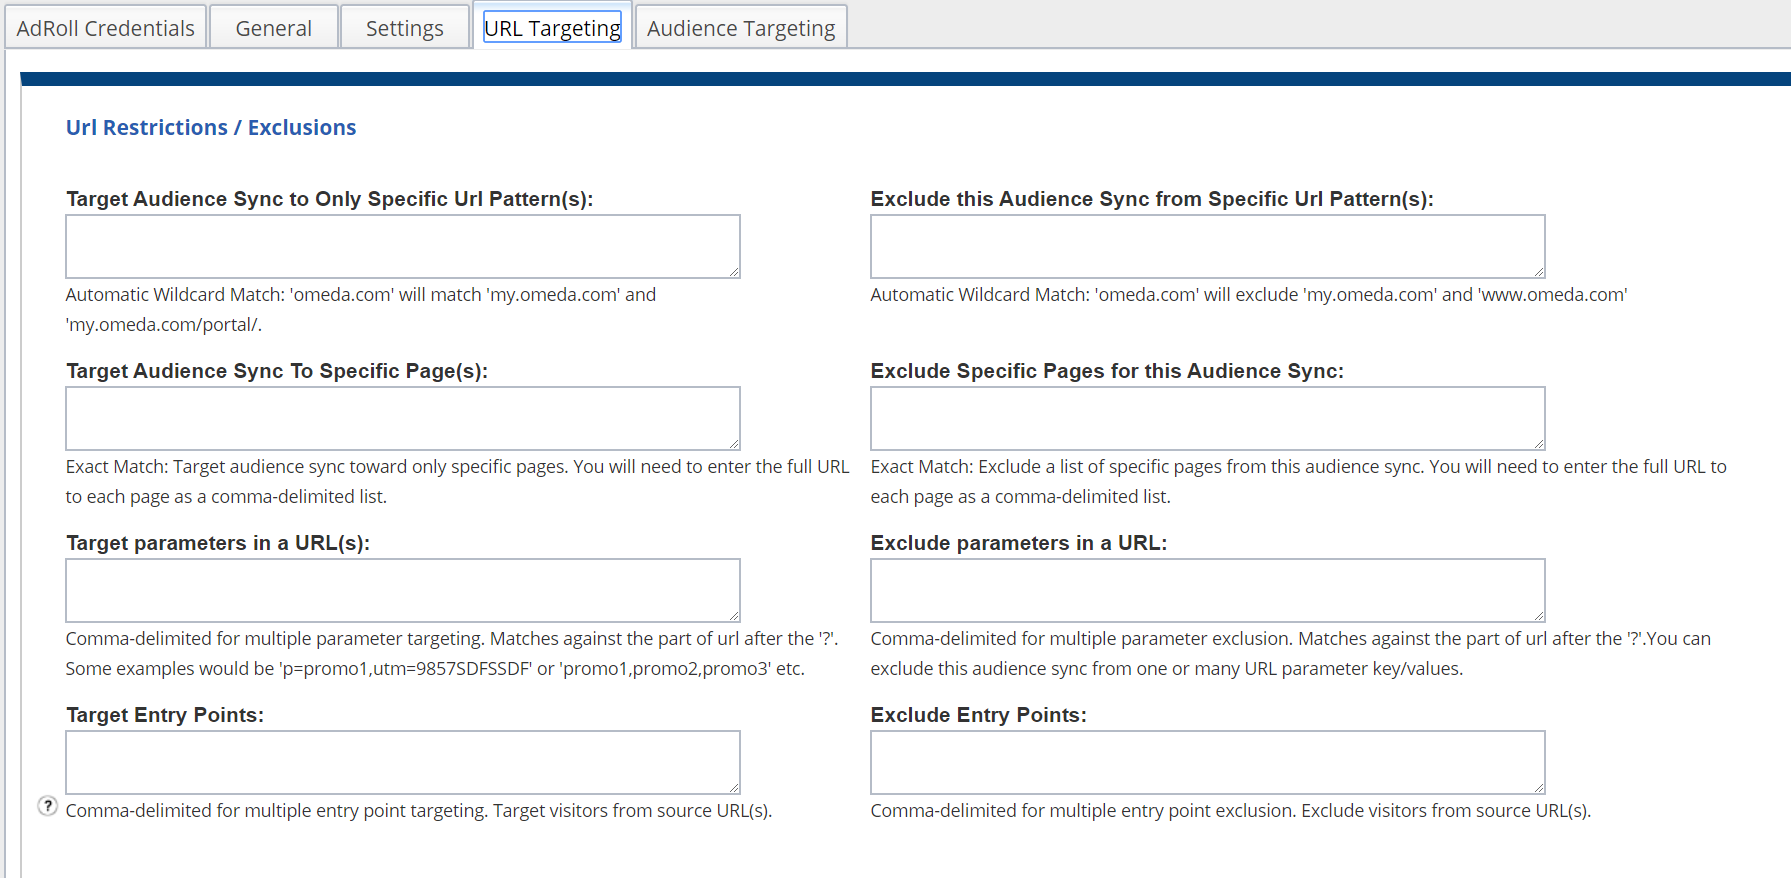This screenshot has width=1791, height=878.
Task: Open the Settings tab
Action: coord(405,27)
